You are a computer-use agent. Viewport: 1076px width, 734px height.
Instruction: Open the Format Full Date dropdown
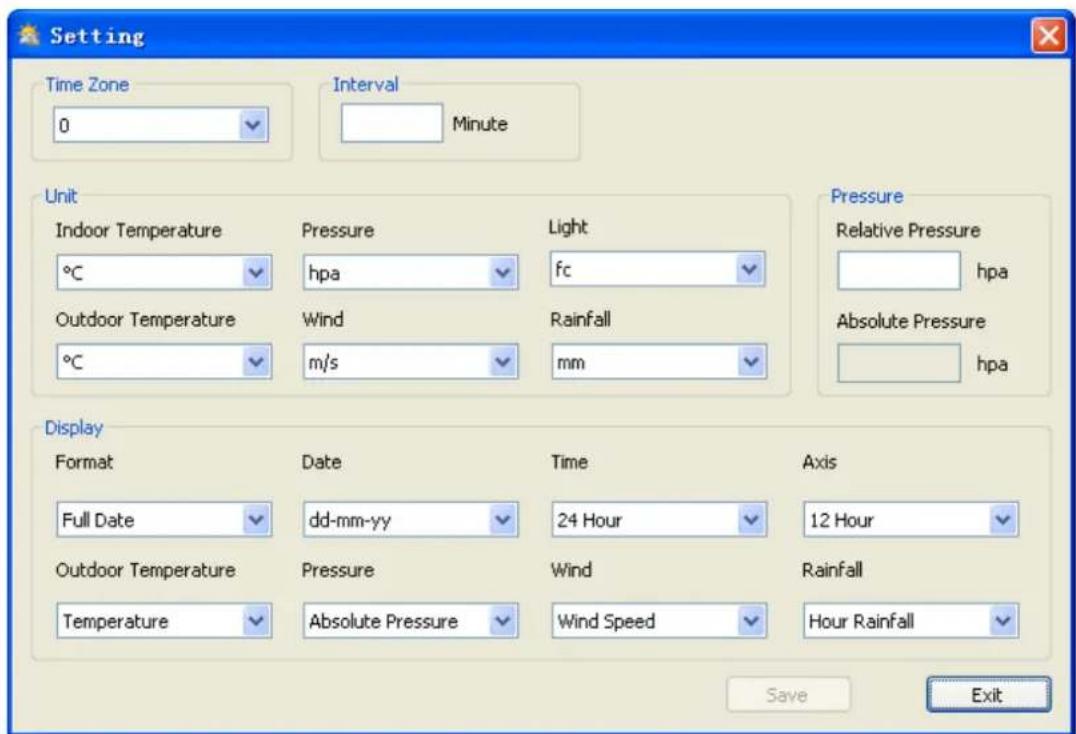coord(257,519)
